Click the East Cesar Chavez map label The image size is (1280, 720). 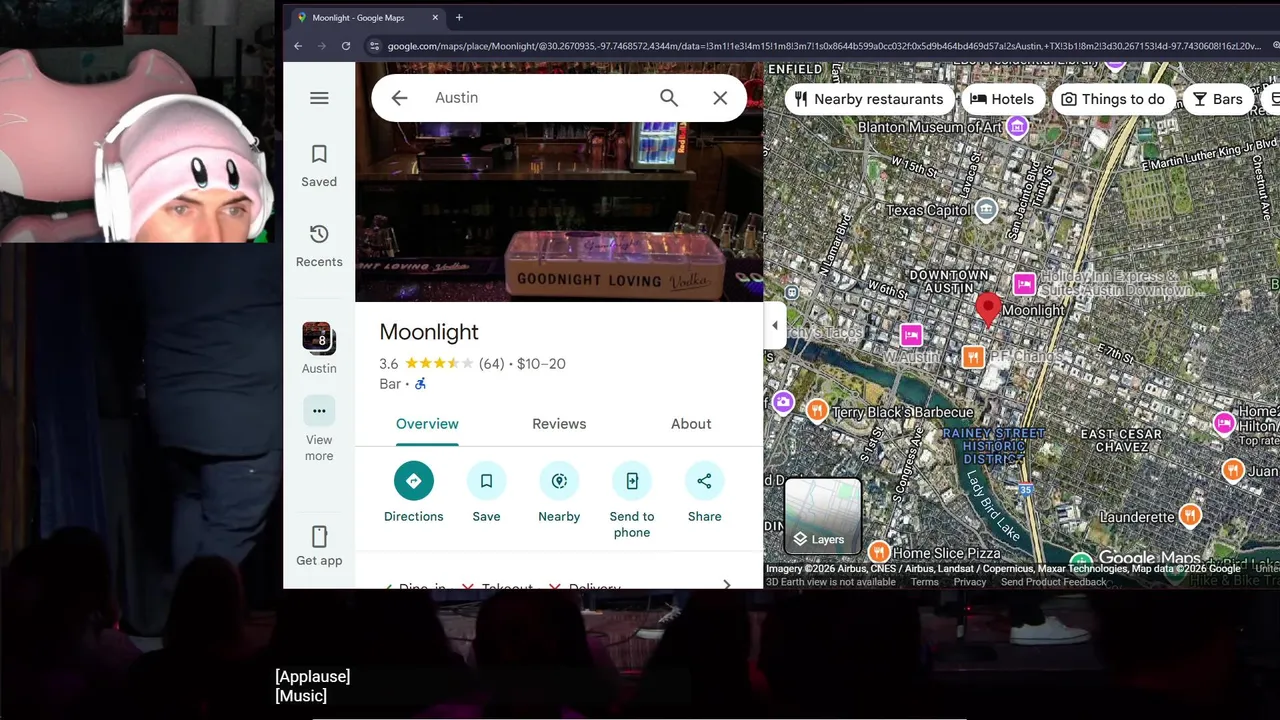click(1122, 441)
